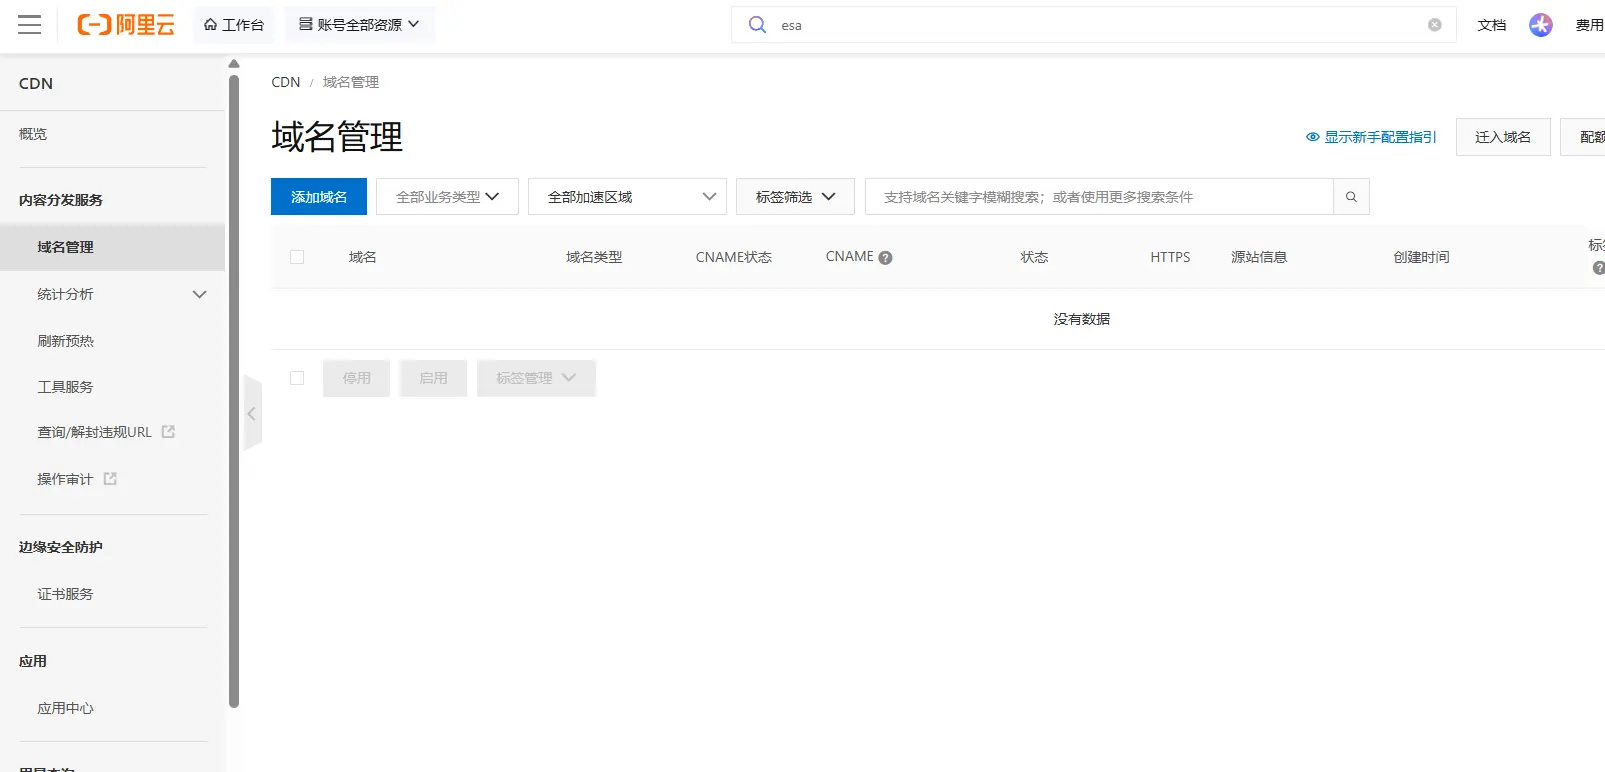Open 应用中心 in the sidebar
Viewport: 1605px width, 772px height.
tap(66, 708)
